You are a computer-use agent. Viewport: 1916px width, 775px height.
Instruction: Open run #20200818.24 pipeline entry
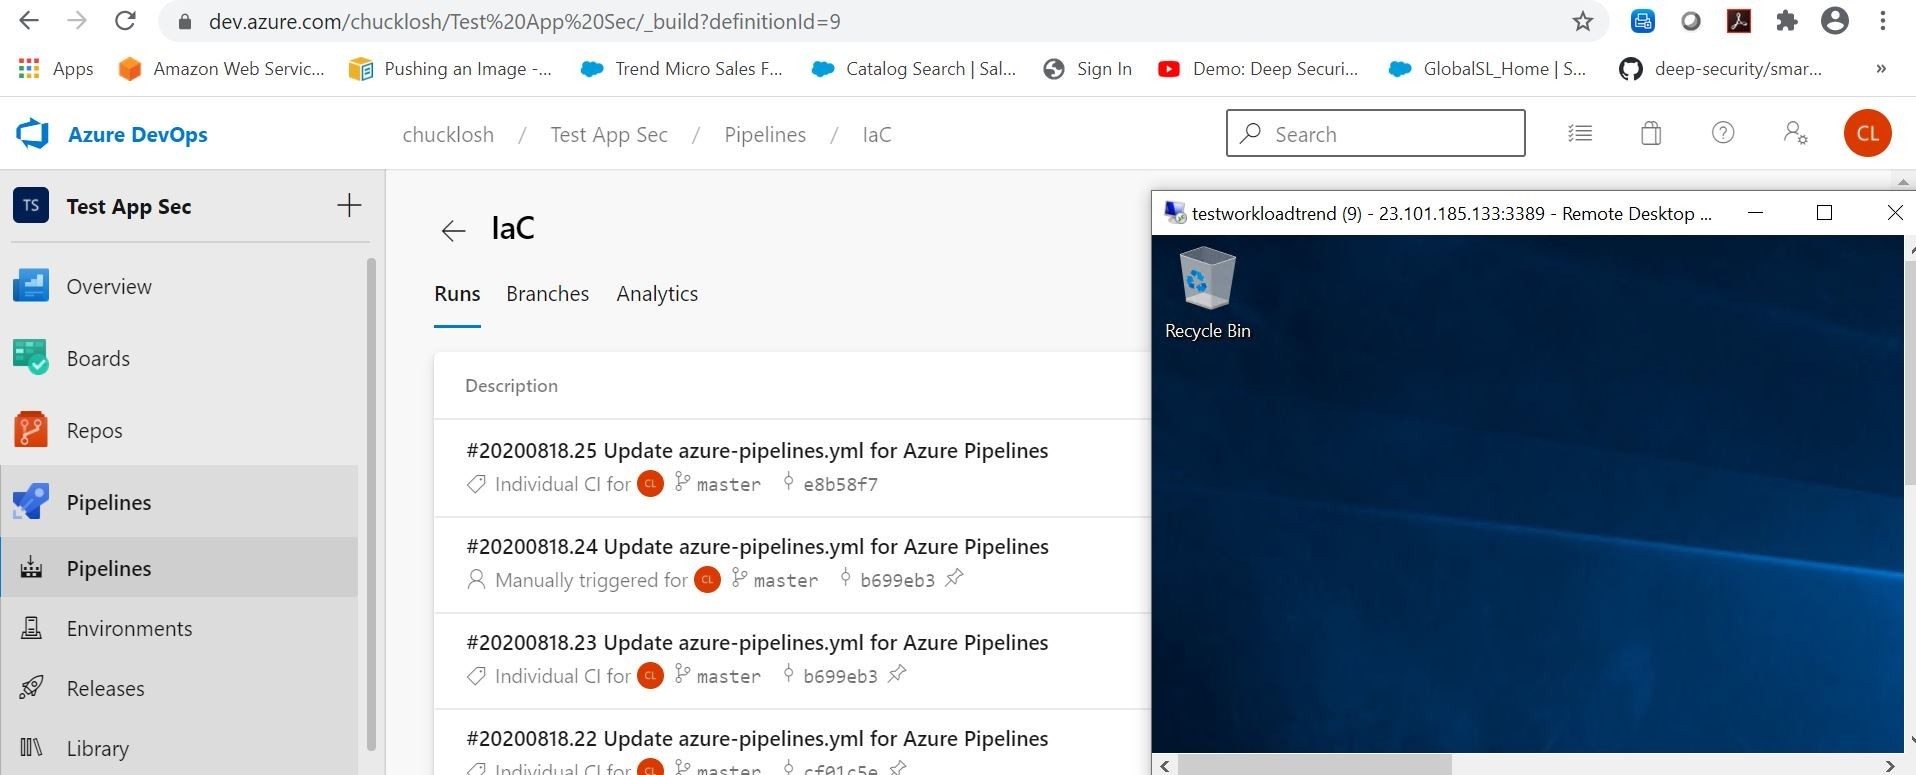coord(757,546)
